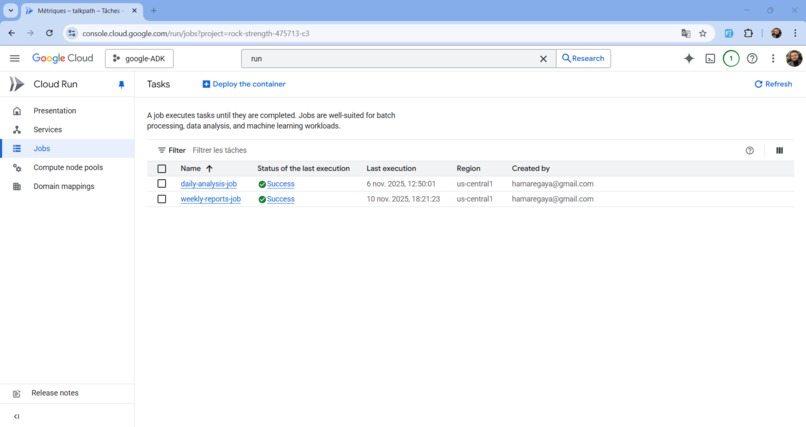Image resolution: width=806 pixels, height=427 pixels.
Task: Reload the page with browser refresh icon
Action: (x=49, y=33)
